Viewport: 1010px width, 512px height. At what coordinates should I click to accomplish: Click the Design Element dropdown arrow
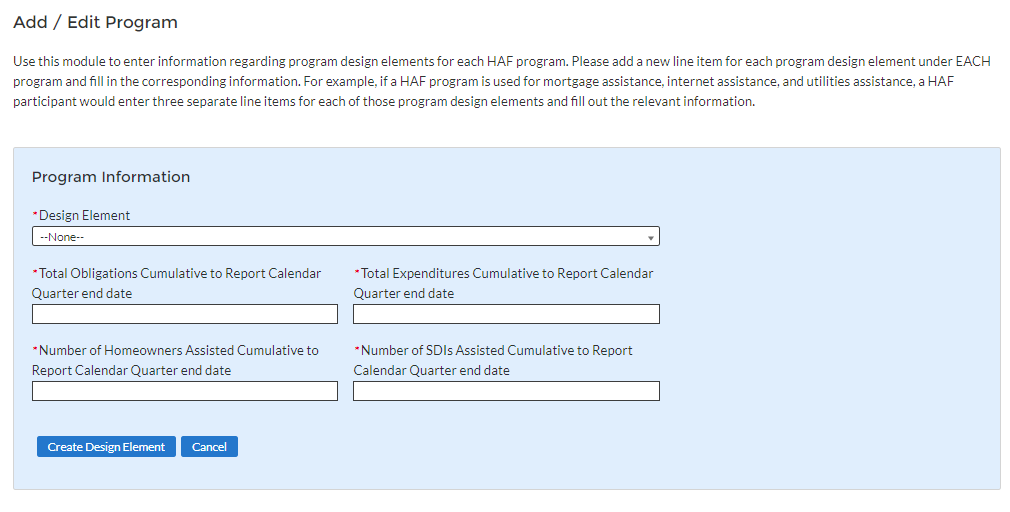click(651, 238)
